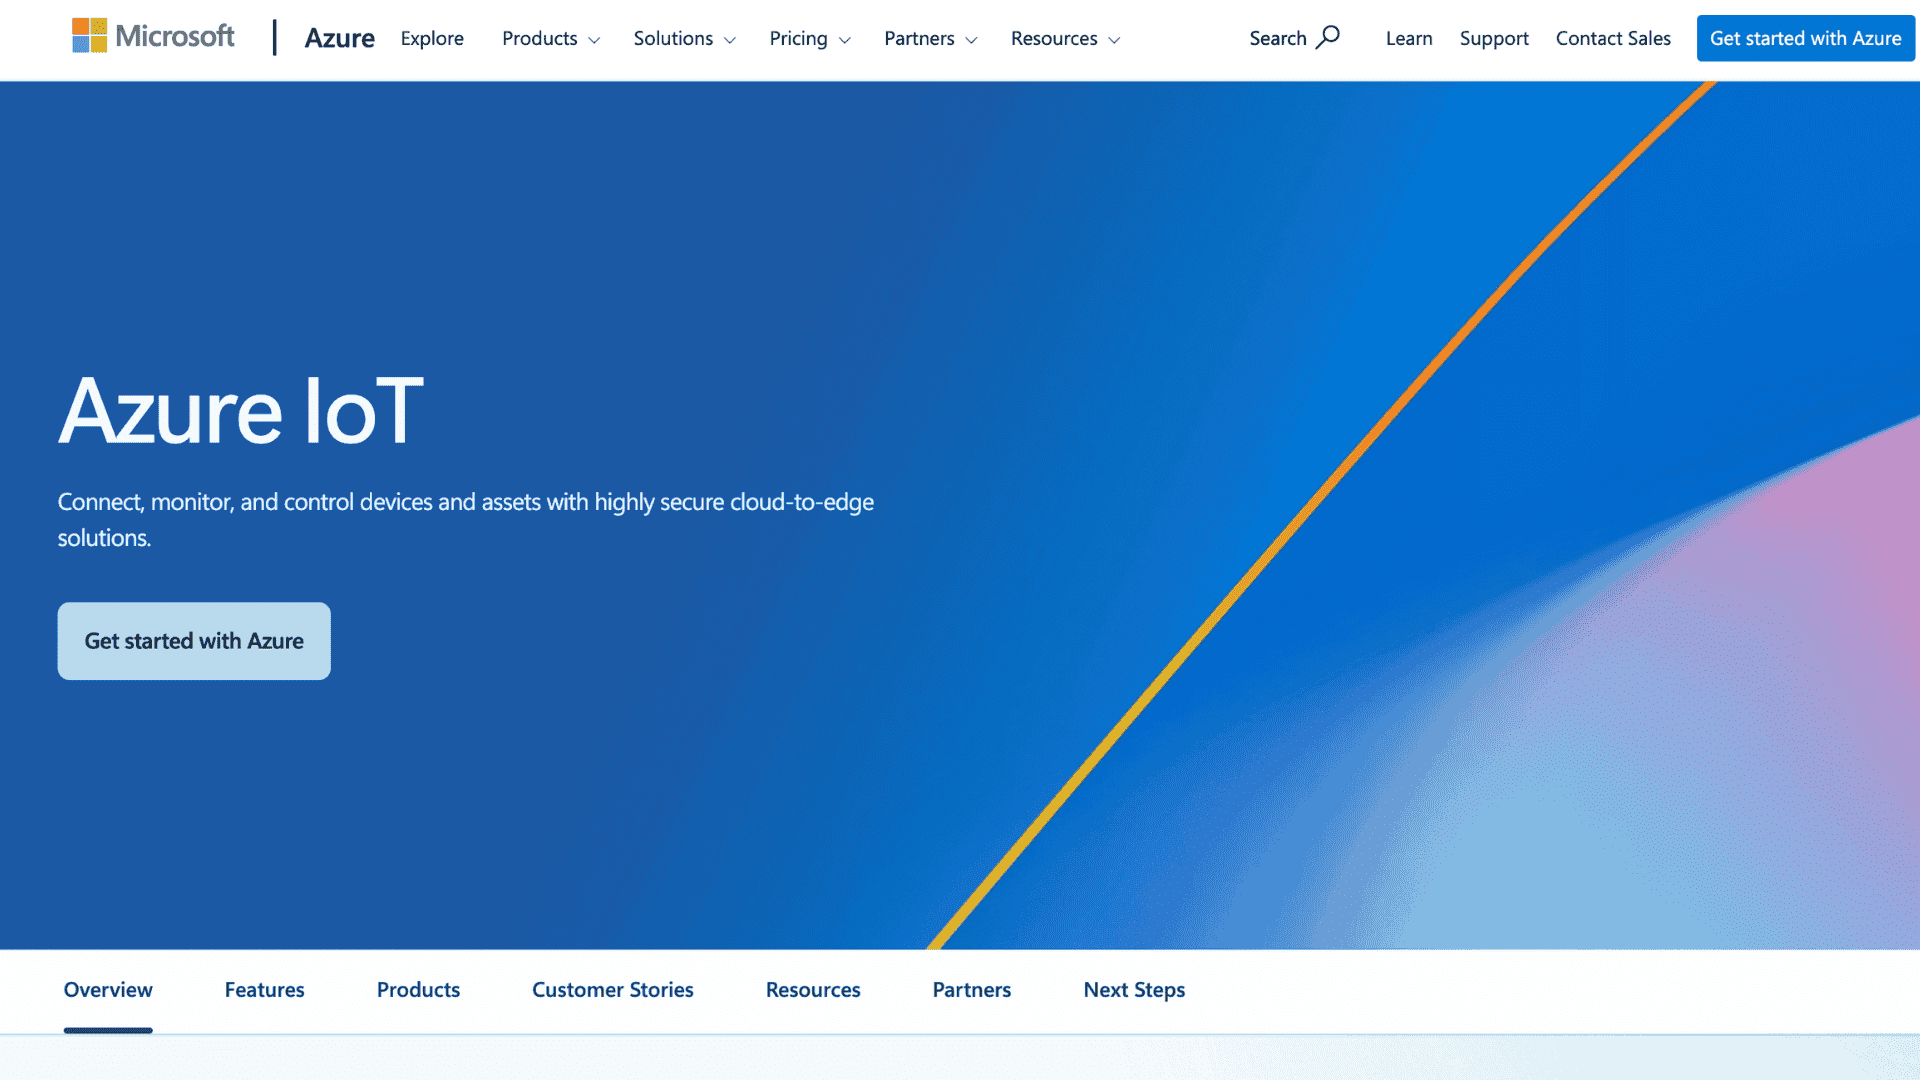Click the blue Get started with Azure button
Image resolution: width=1920 pixels, height=1080 pixels.
pos(1805,38)
